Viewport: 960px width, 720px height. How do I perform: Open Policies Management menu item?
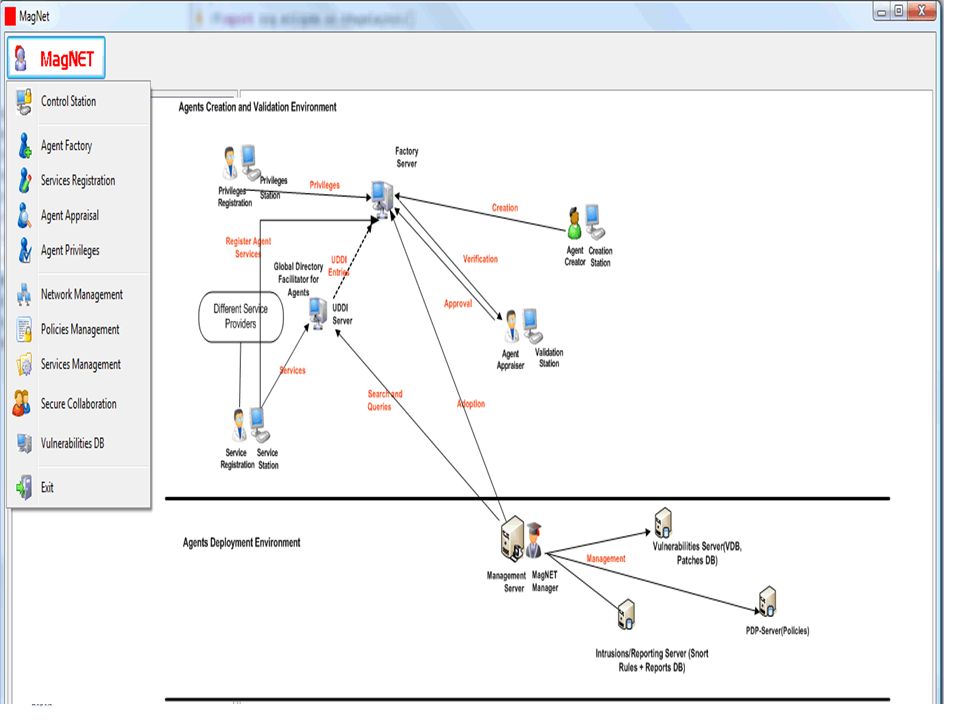click(79, 329)
